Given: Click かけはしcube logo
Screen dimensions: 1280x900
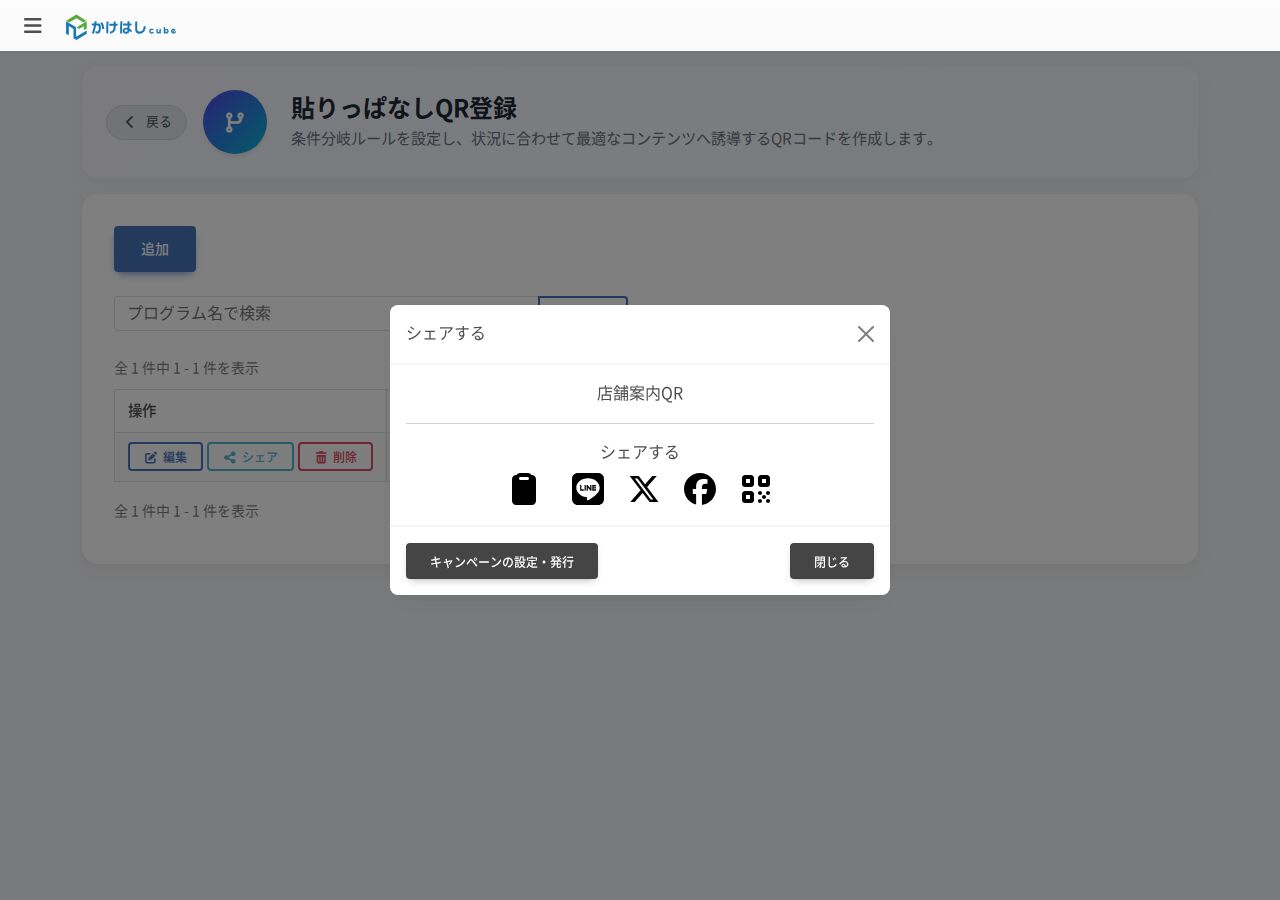Looking at the screenshot, I should [121, 27].
